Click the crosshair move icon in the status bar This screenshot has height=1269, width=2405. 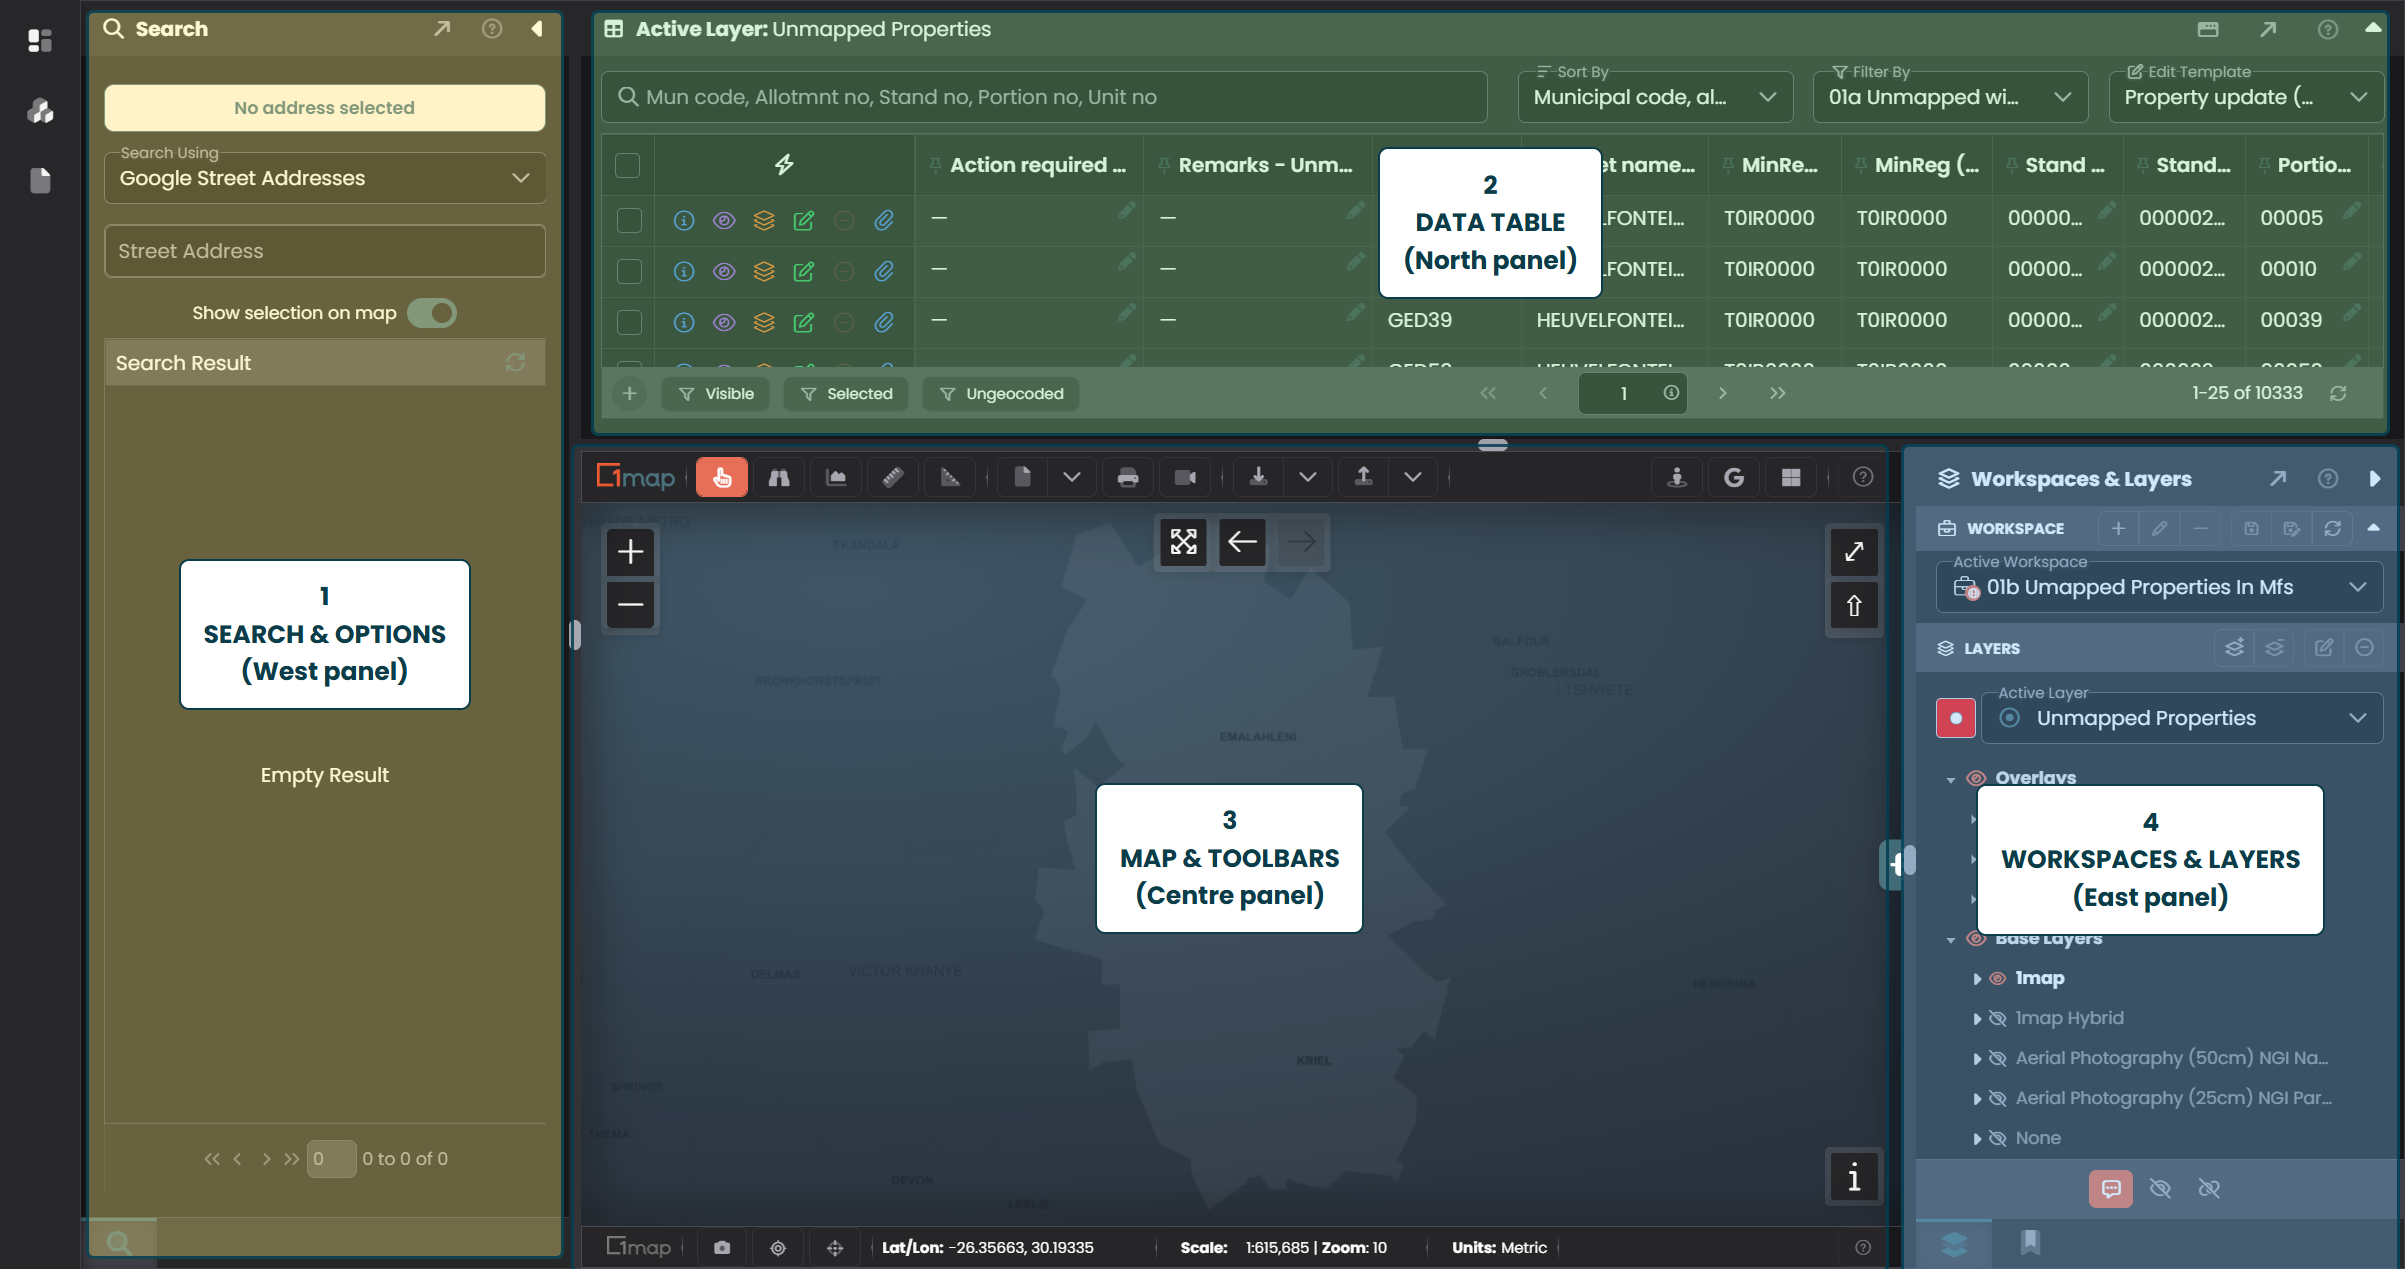coord(835,1247)
